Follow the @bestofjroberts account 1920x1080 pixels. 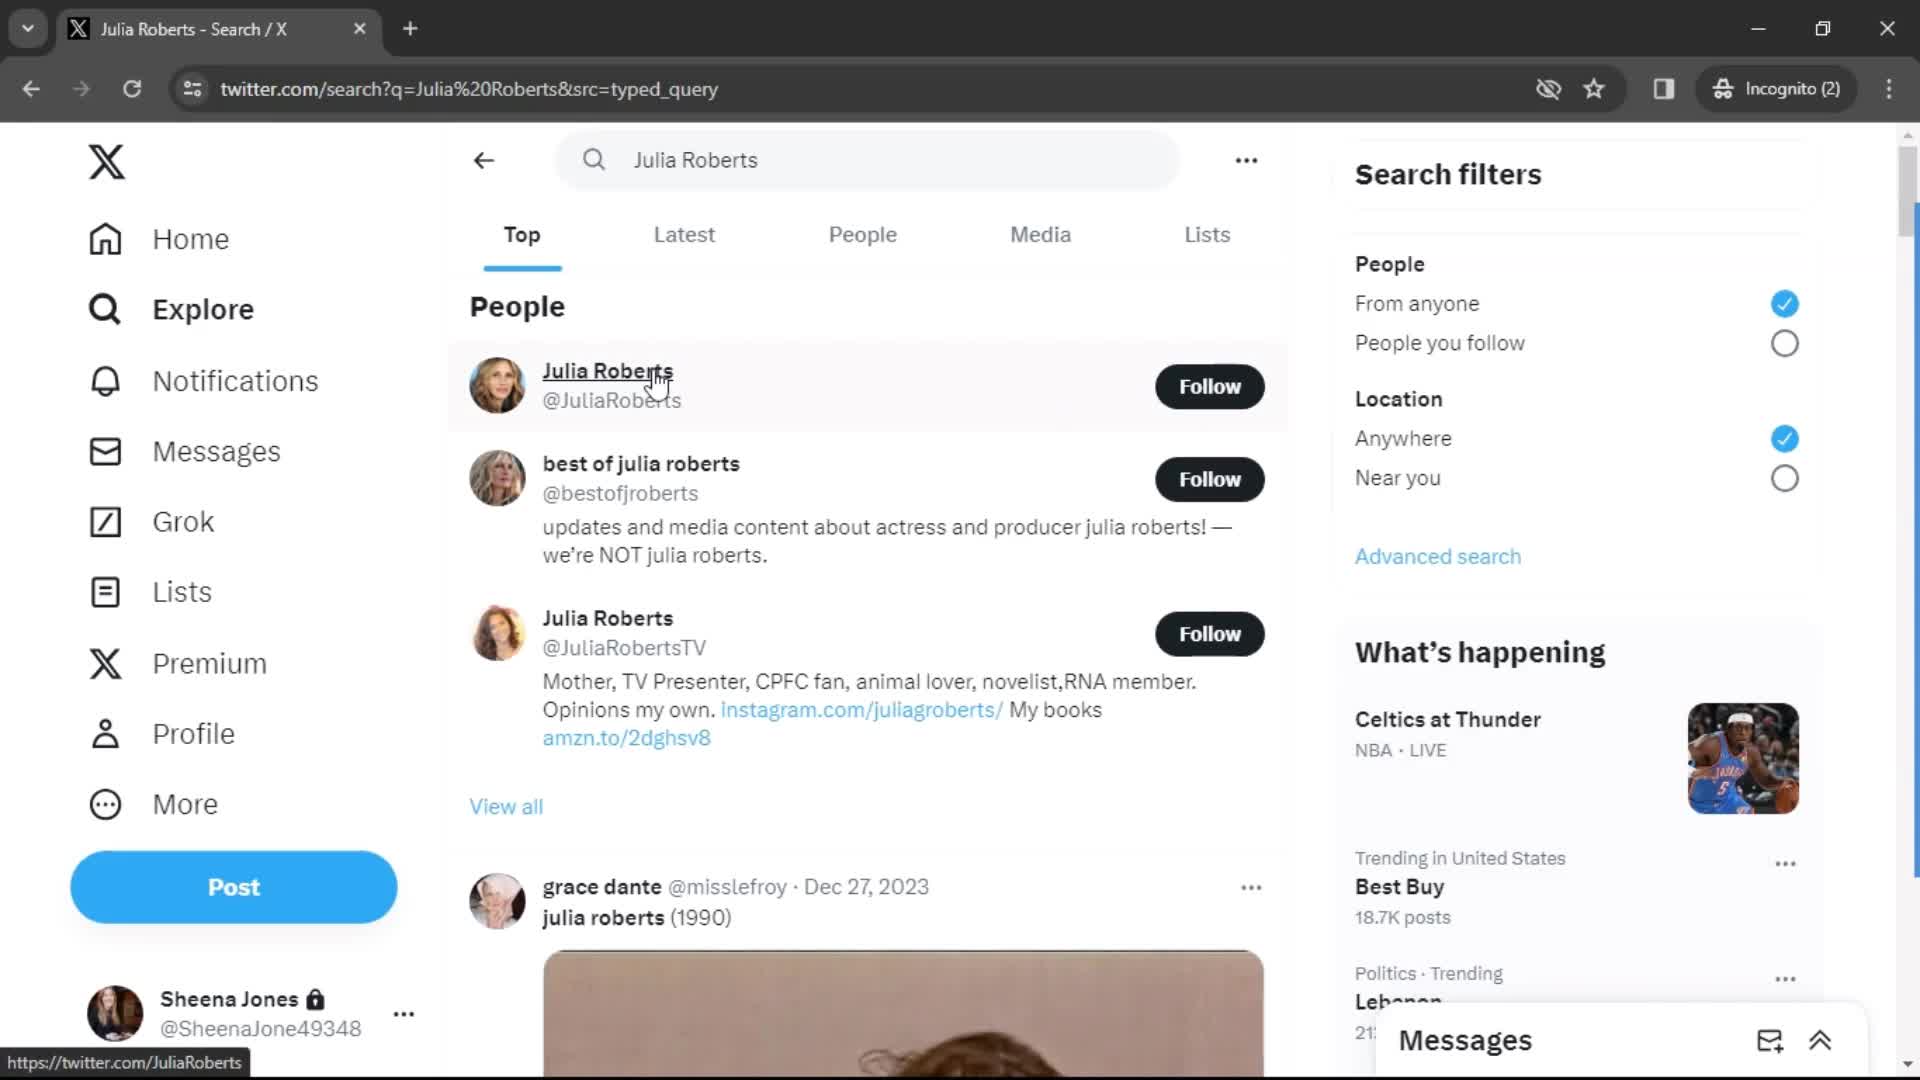click(1209, 479)
